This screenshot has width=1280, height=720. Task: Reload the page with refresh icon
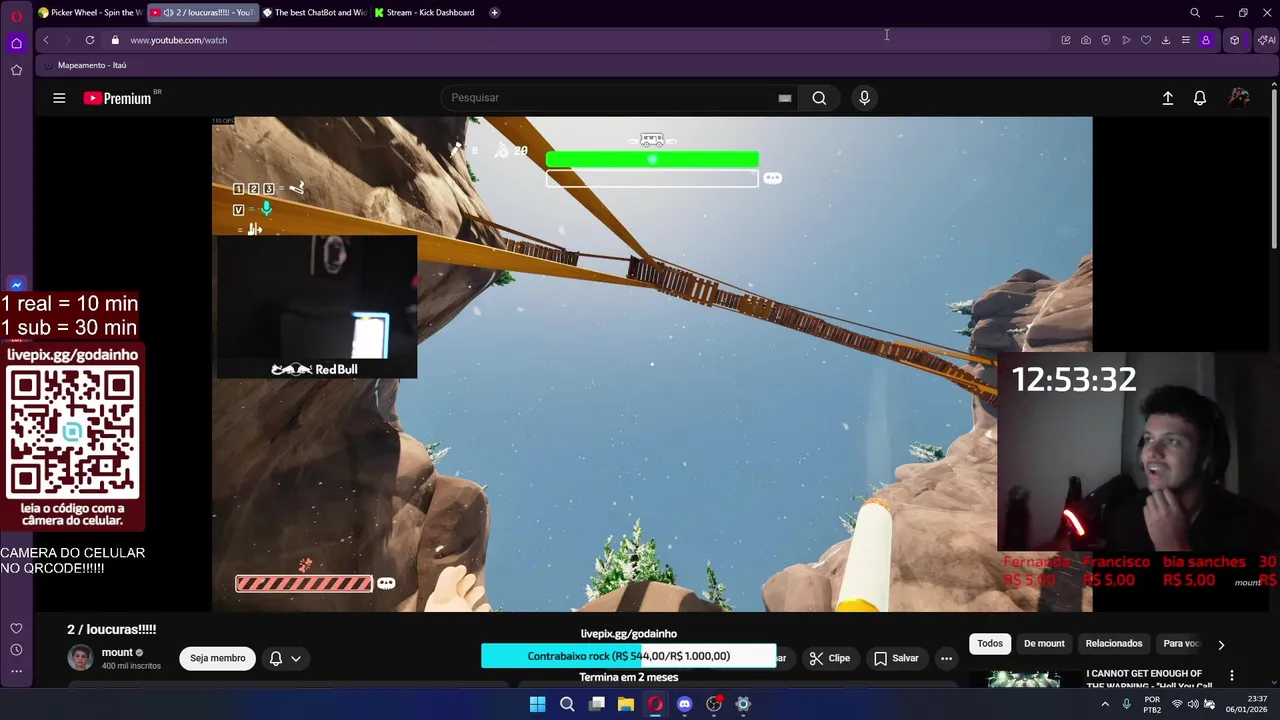[x=90, y=40]
